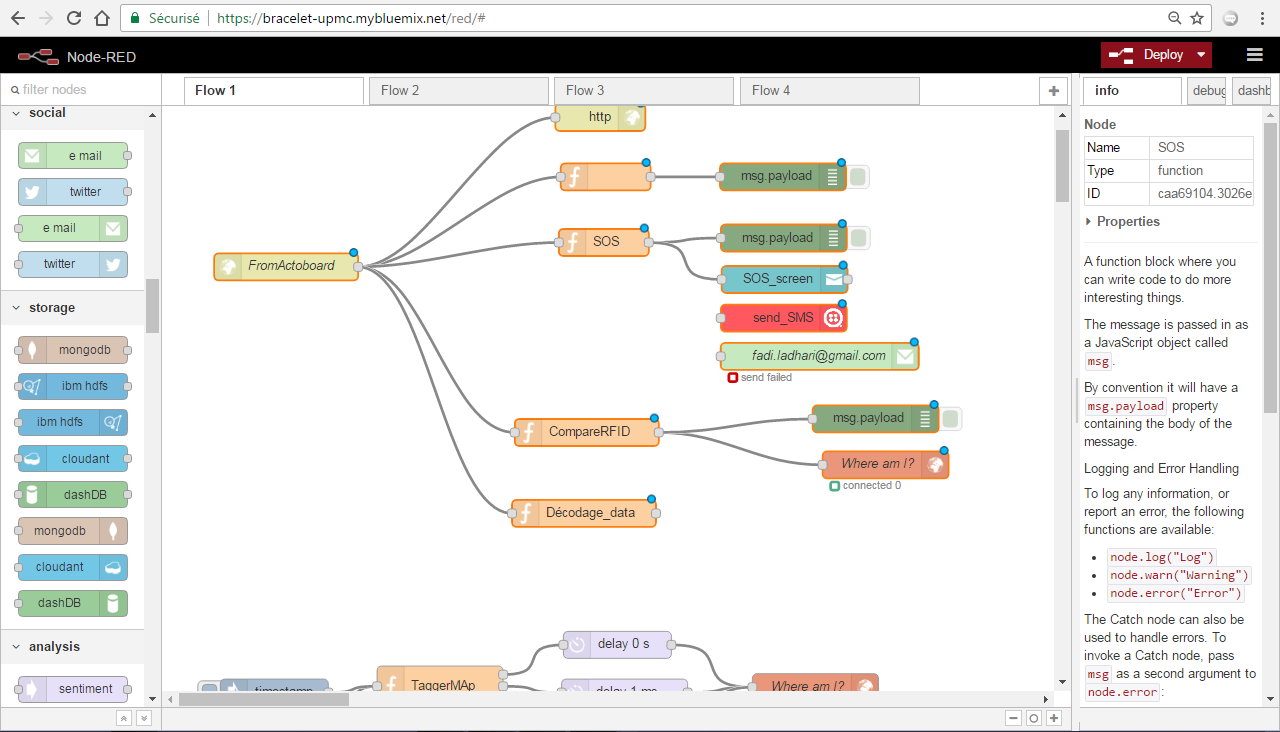
Task: Select the mongodb palette node with right icon
Action: 73,531
